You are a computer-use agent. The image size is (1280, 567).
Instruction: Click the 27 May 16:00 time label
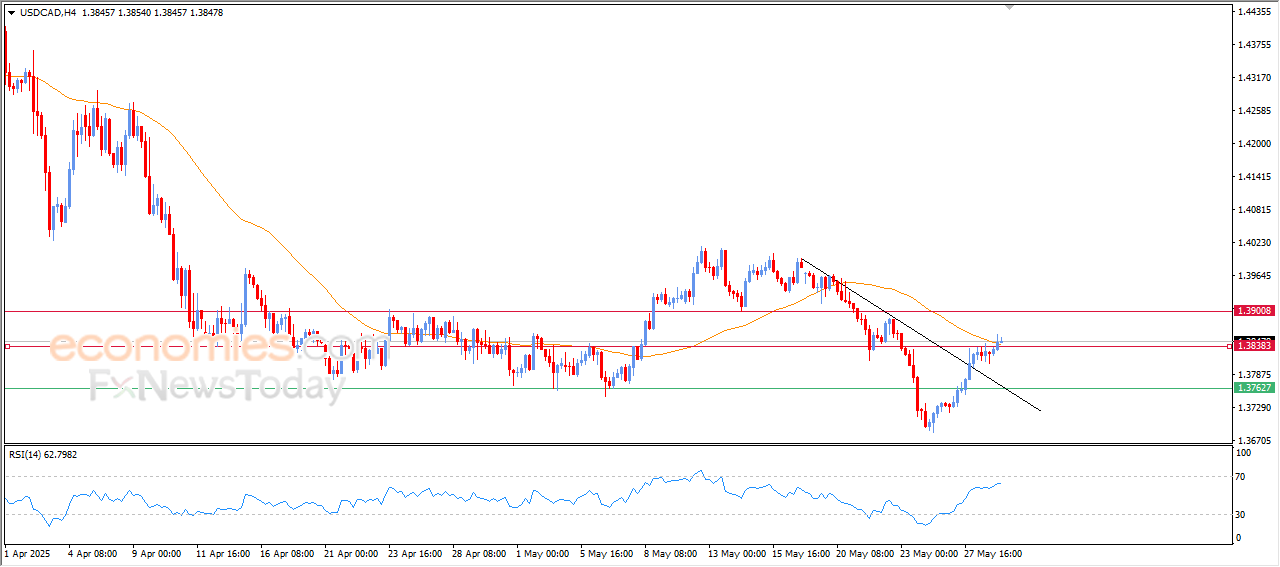[x=991, y=552]
